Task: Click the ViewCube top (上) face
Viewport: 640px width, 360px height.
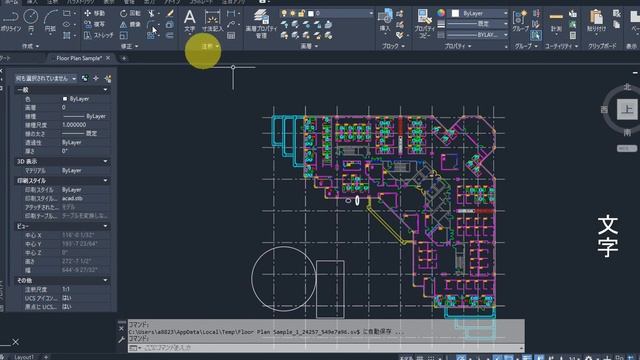Action: (627, 109)
